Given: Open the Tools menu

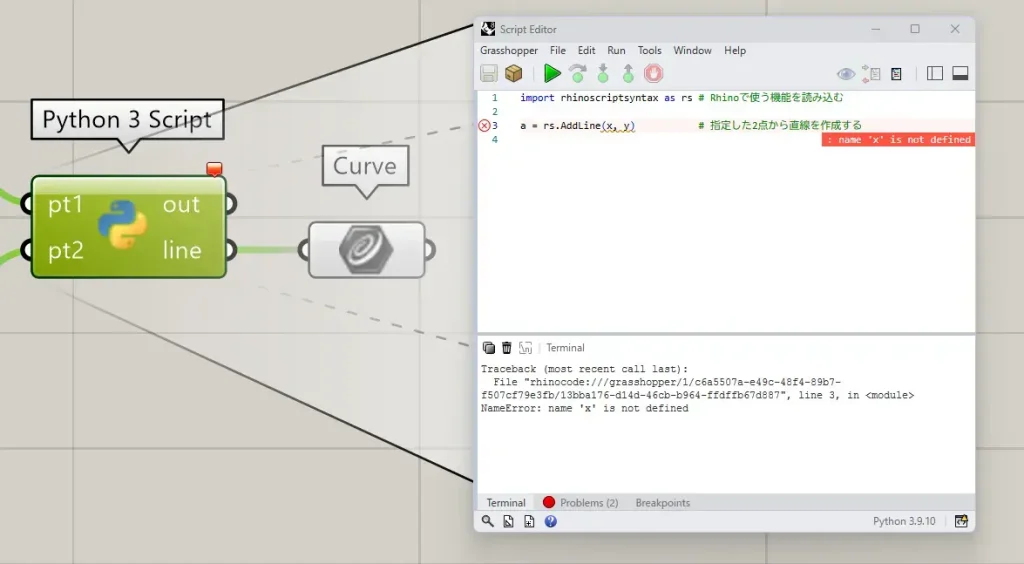Looking at the screenshot, I should point(649,50).
